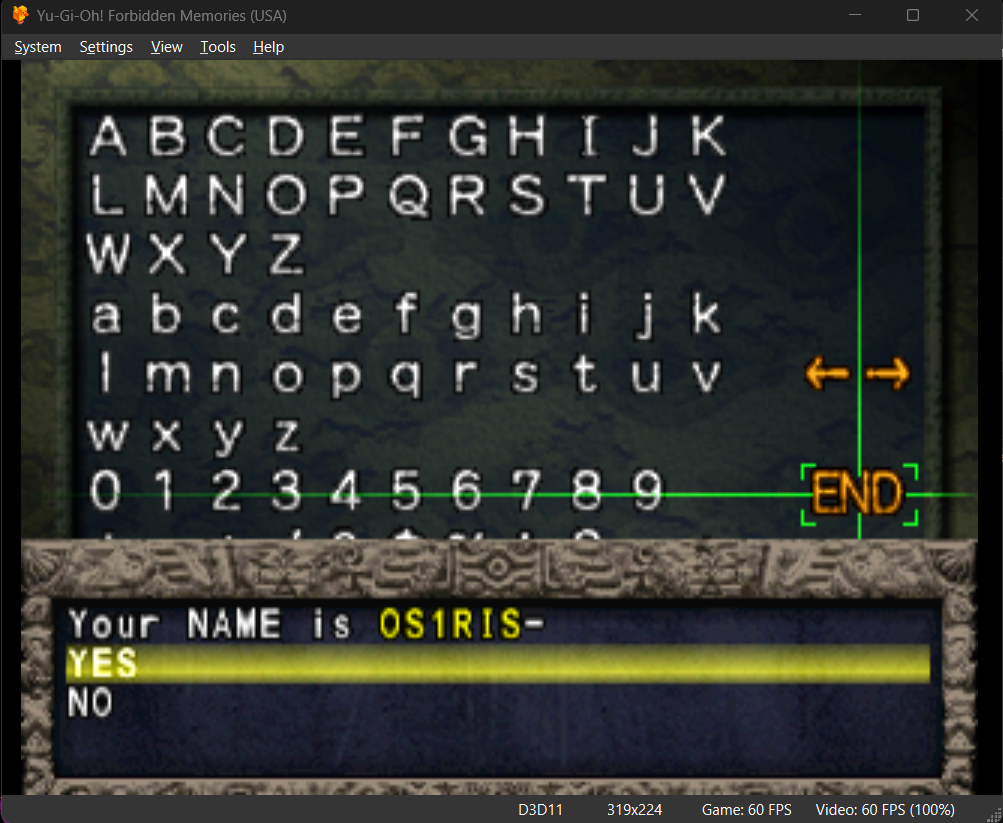Viewport: 1003px width, 823px height.
Task: Pick uppercase letter K
Action: 709,136
